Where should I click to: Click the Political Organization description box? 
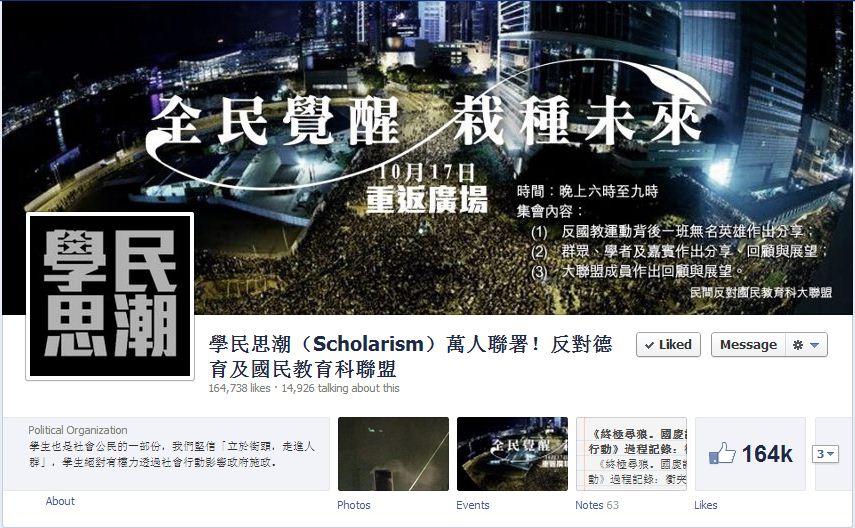(166, 454)
